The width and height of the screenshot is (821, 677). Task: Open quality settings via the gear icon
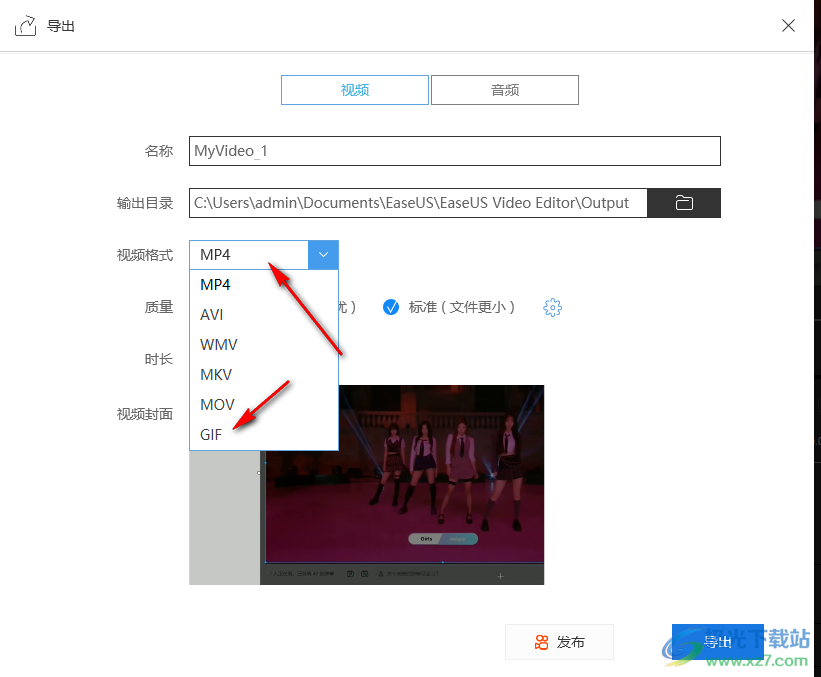tap(552, 308)
